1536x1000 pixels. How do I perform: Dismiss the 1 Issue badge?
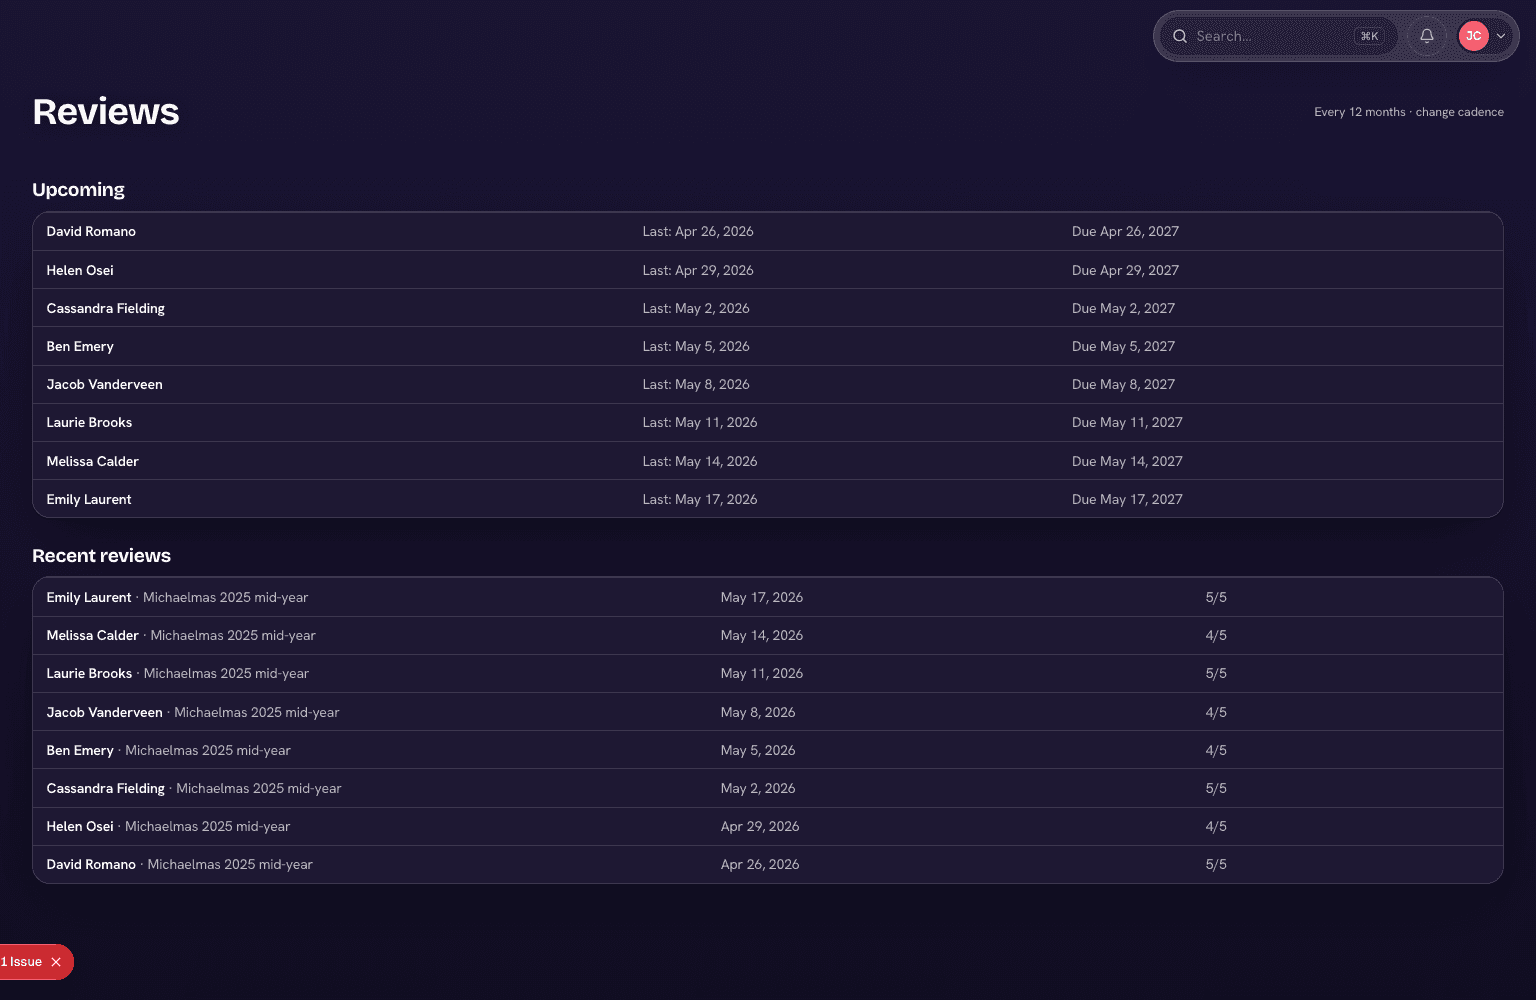(x=56, y=962)
